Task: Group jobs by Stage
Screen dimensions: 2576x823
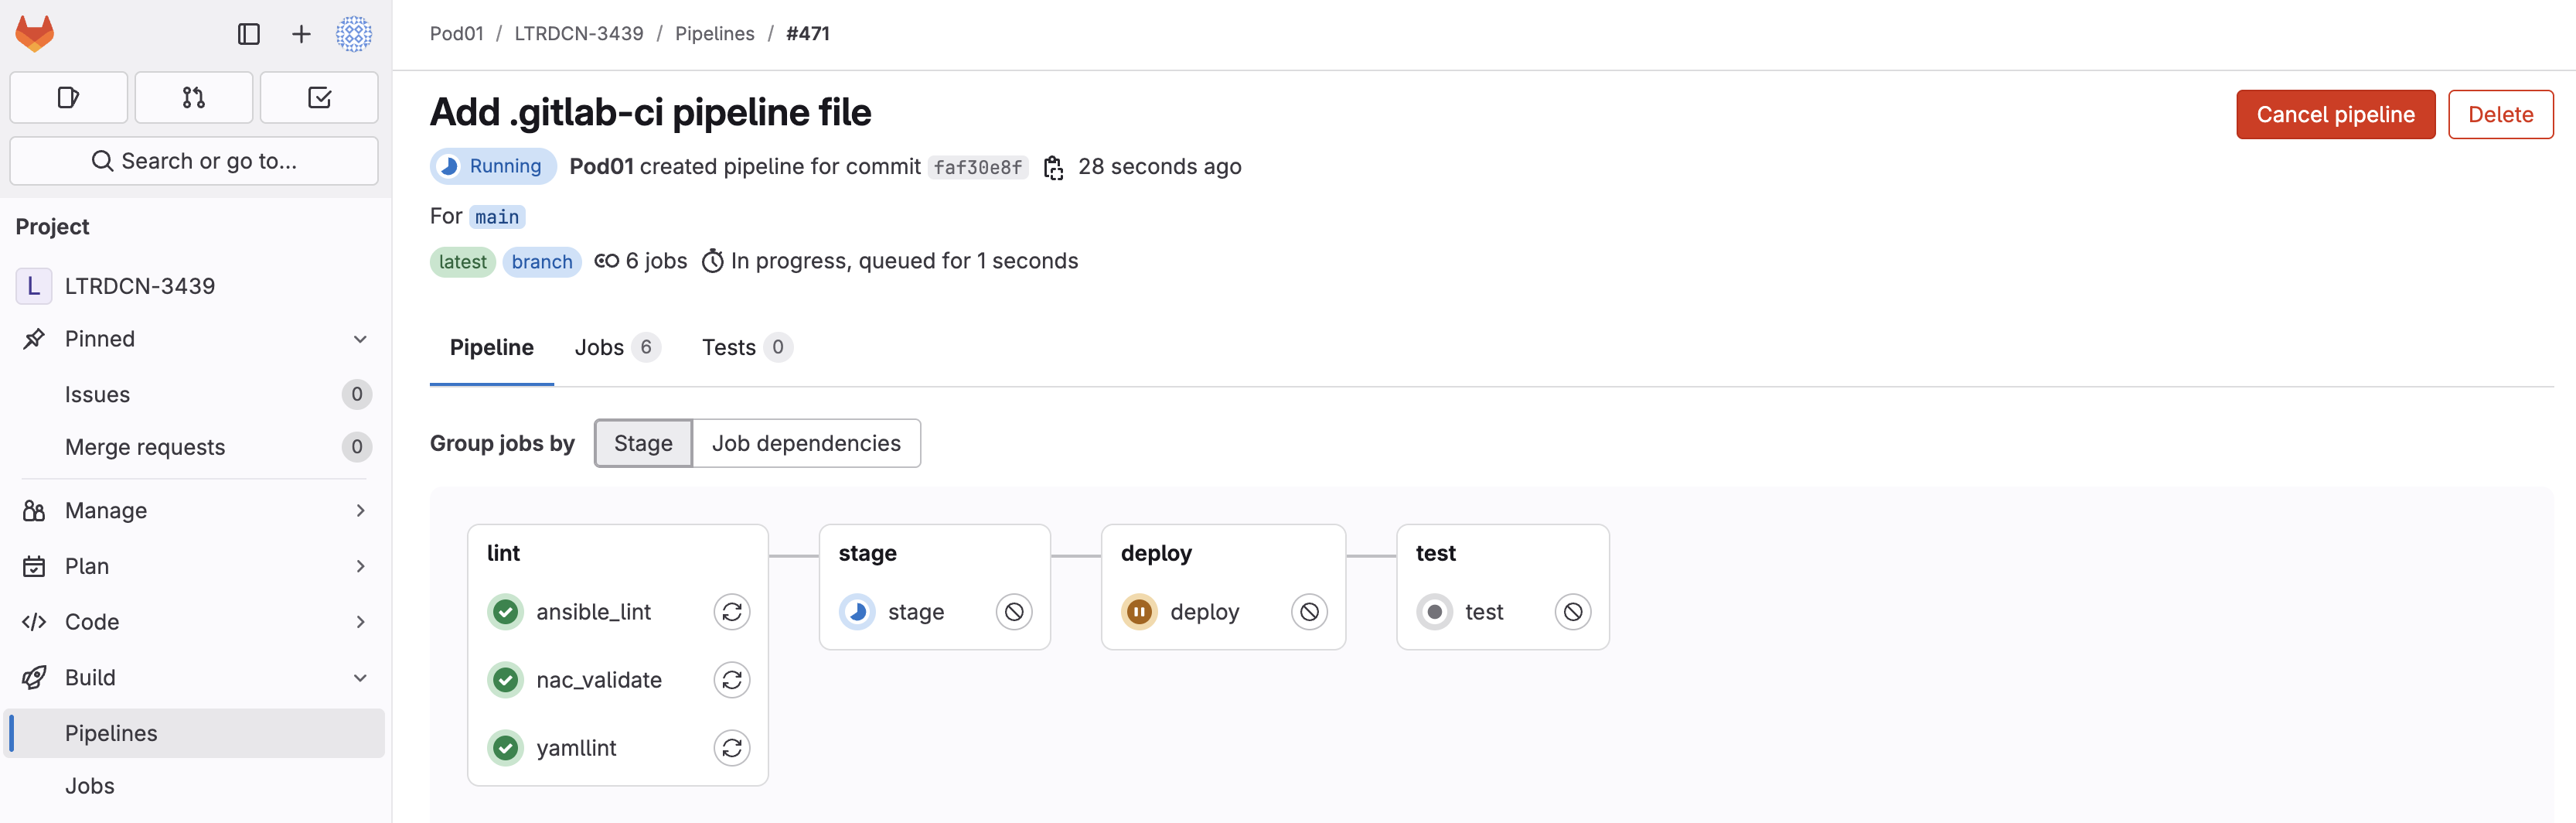Action: (x=643, y=443)
